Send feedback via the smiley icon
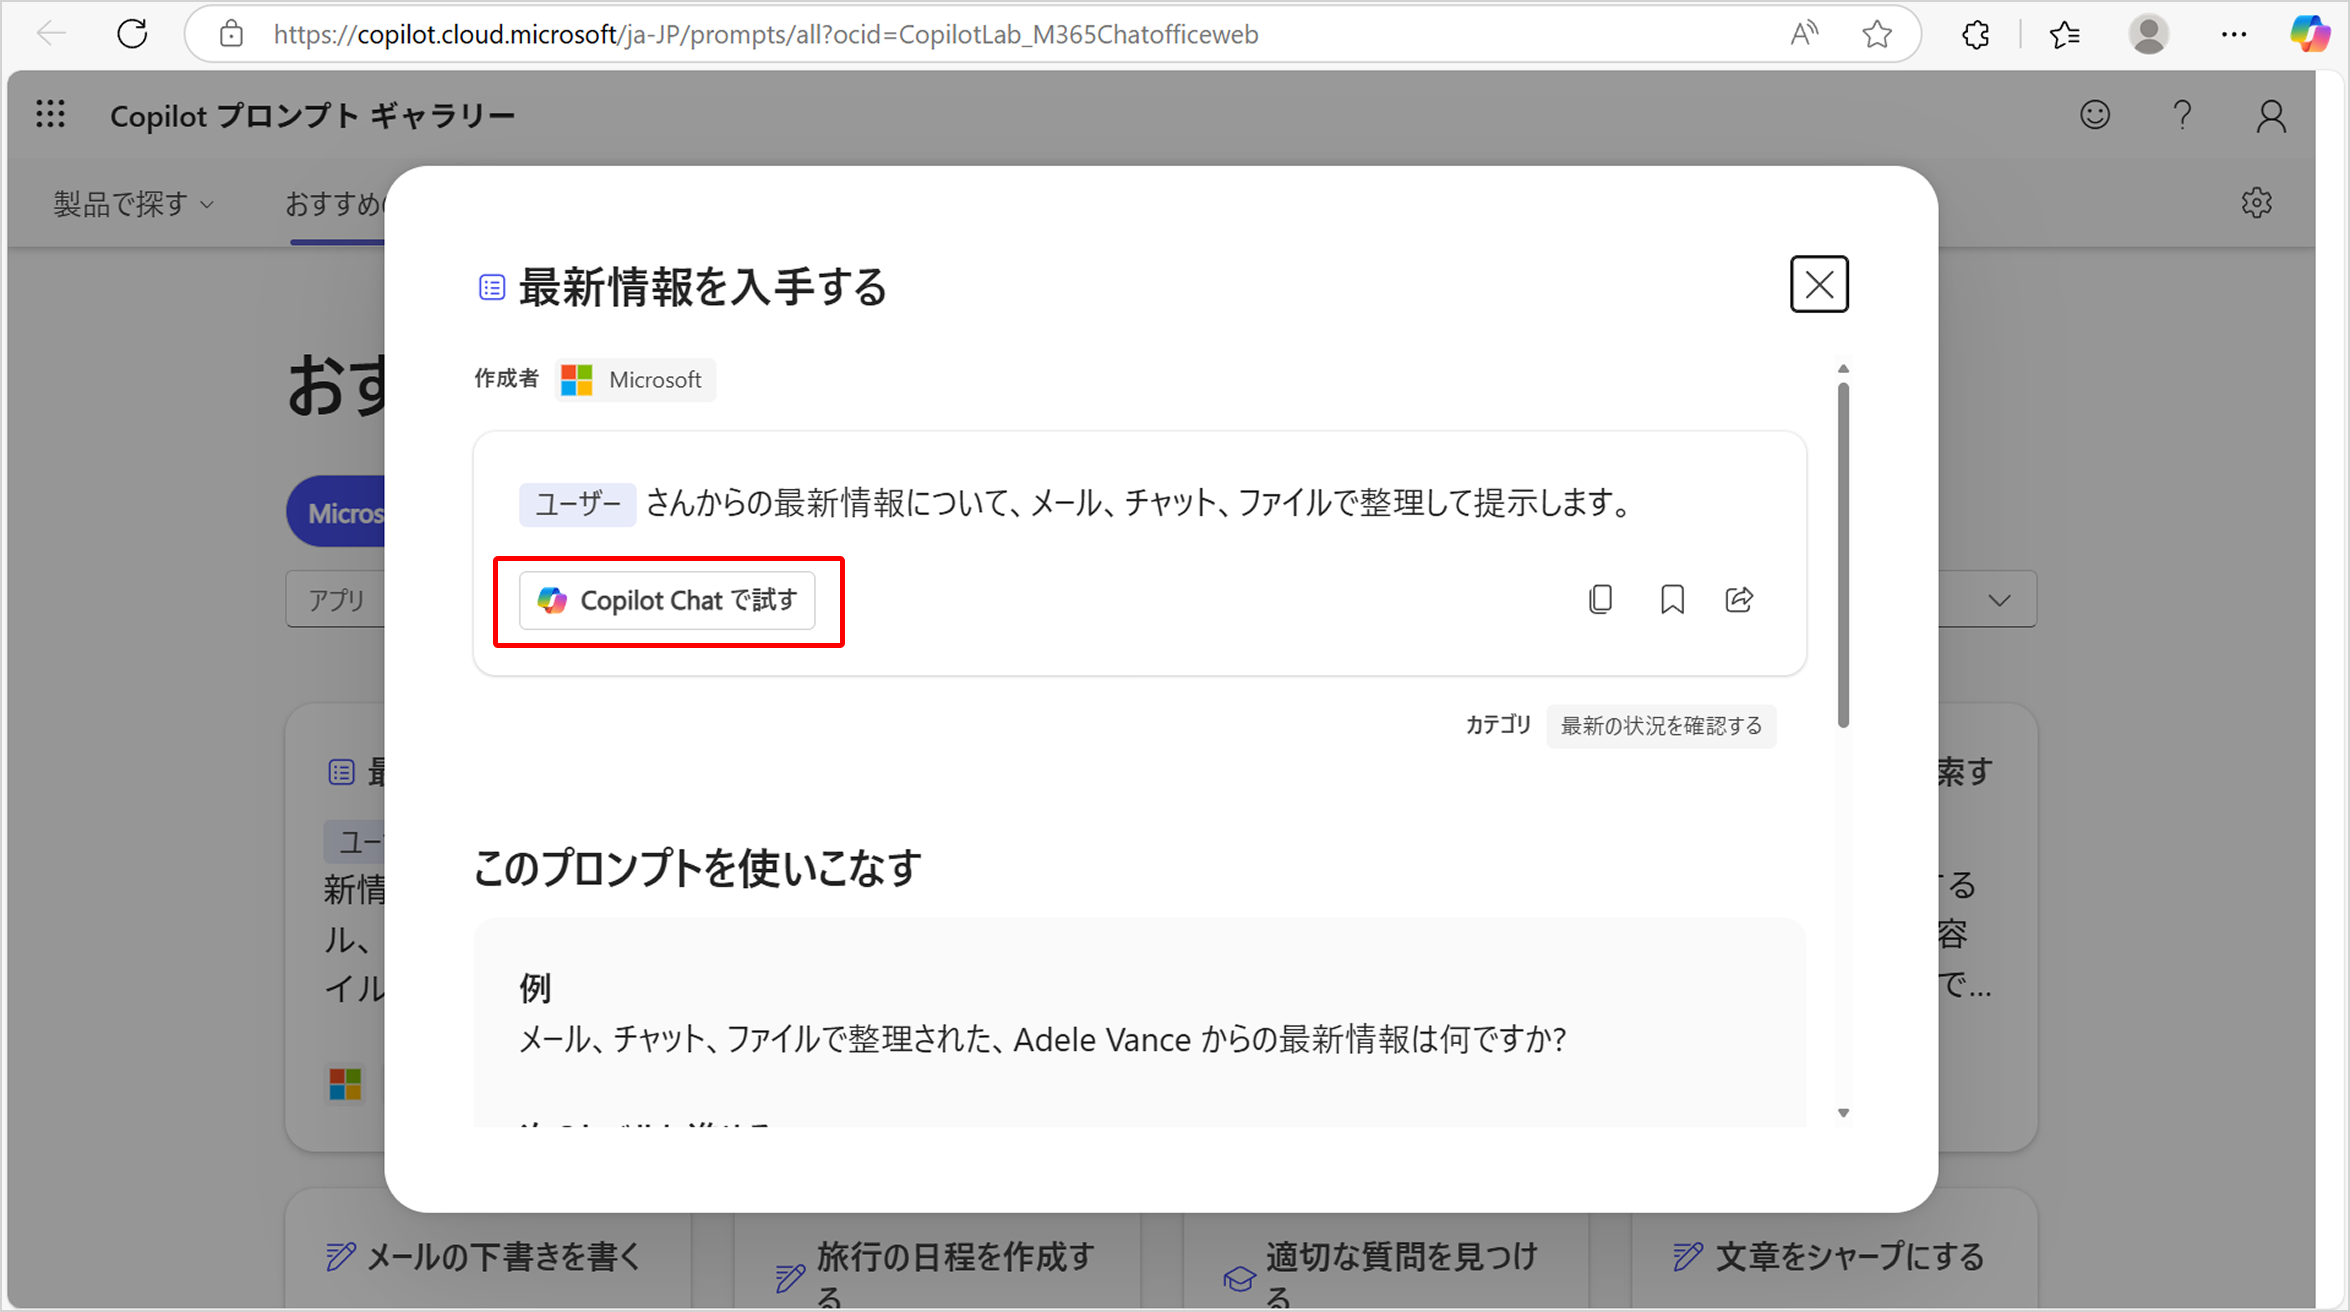 (2096, 115)
